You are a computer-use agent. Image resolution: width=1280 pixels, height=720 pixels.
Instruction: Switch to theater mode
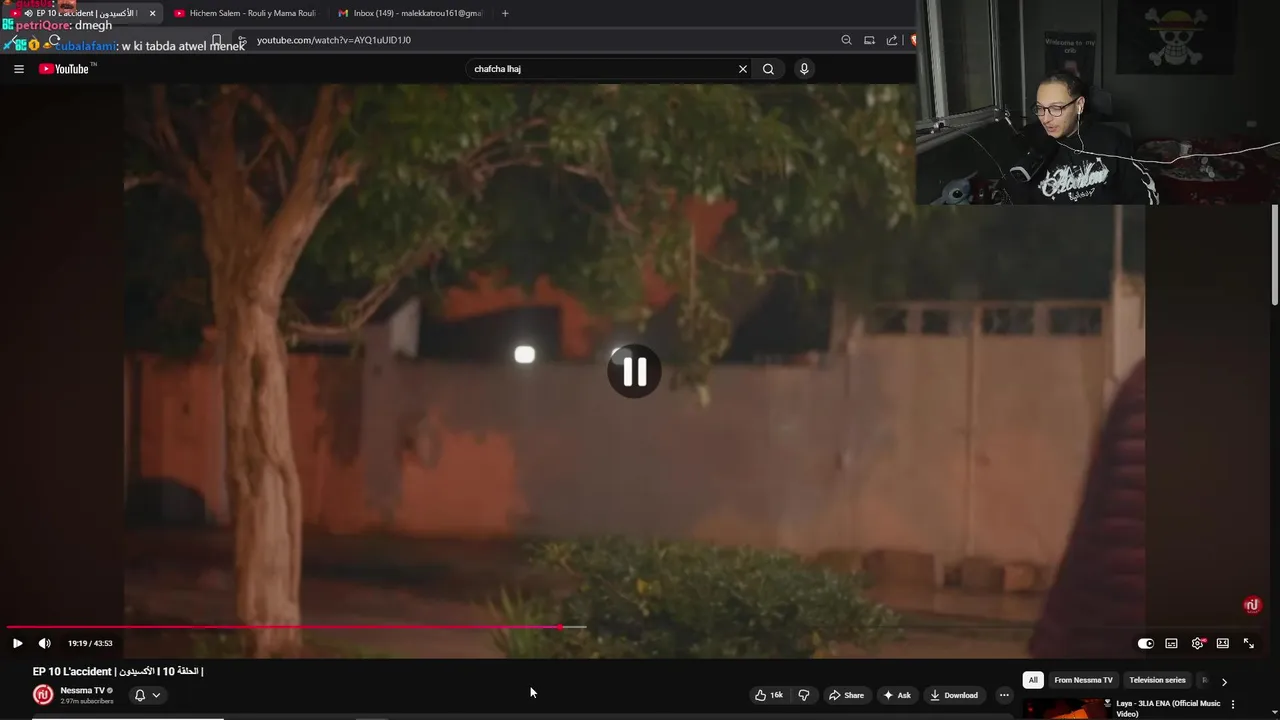point(1222,643)
